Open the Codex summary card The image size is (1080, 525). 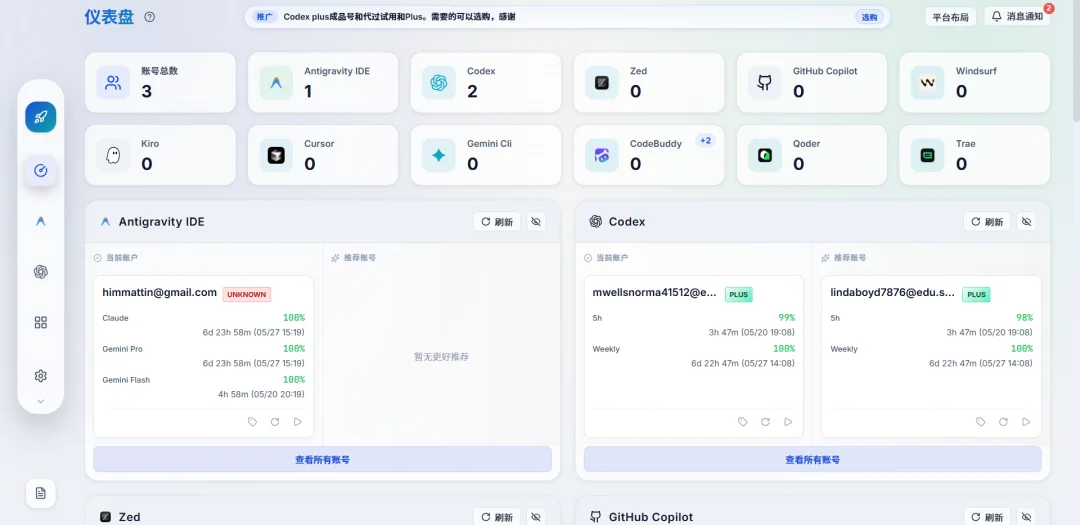click(486, 83)
